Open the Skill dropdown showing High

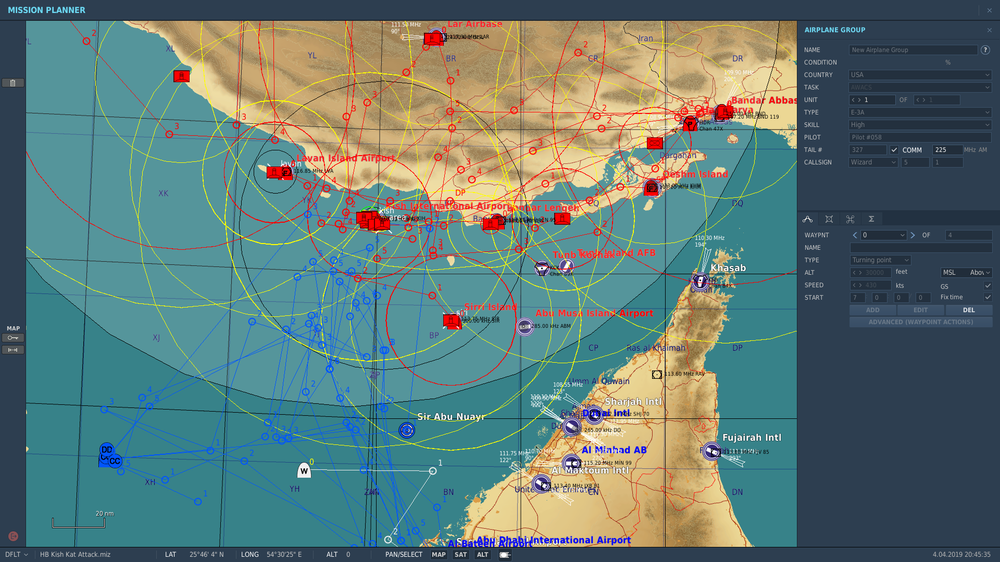(x=920, y=125)
